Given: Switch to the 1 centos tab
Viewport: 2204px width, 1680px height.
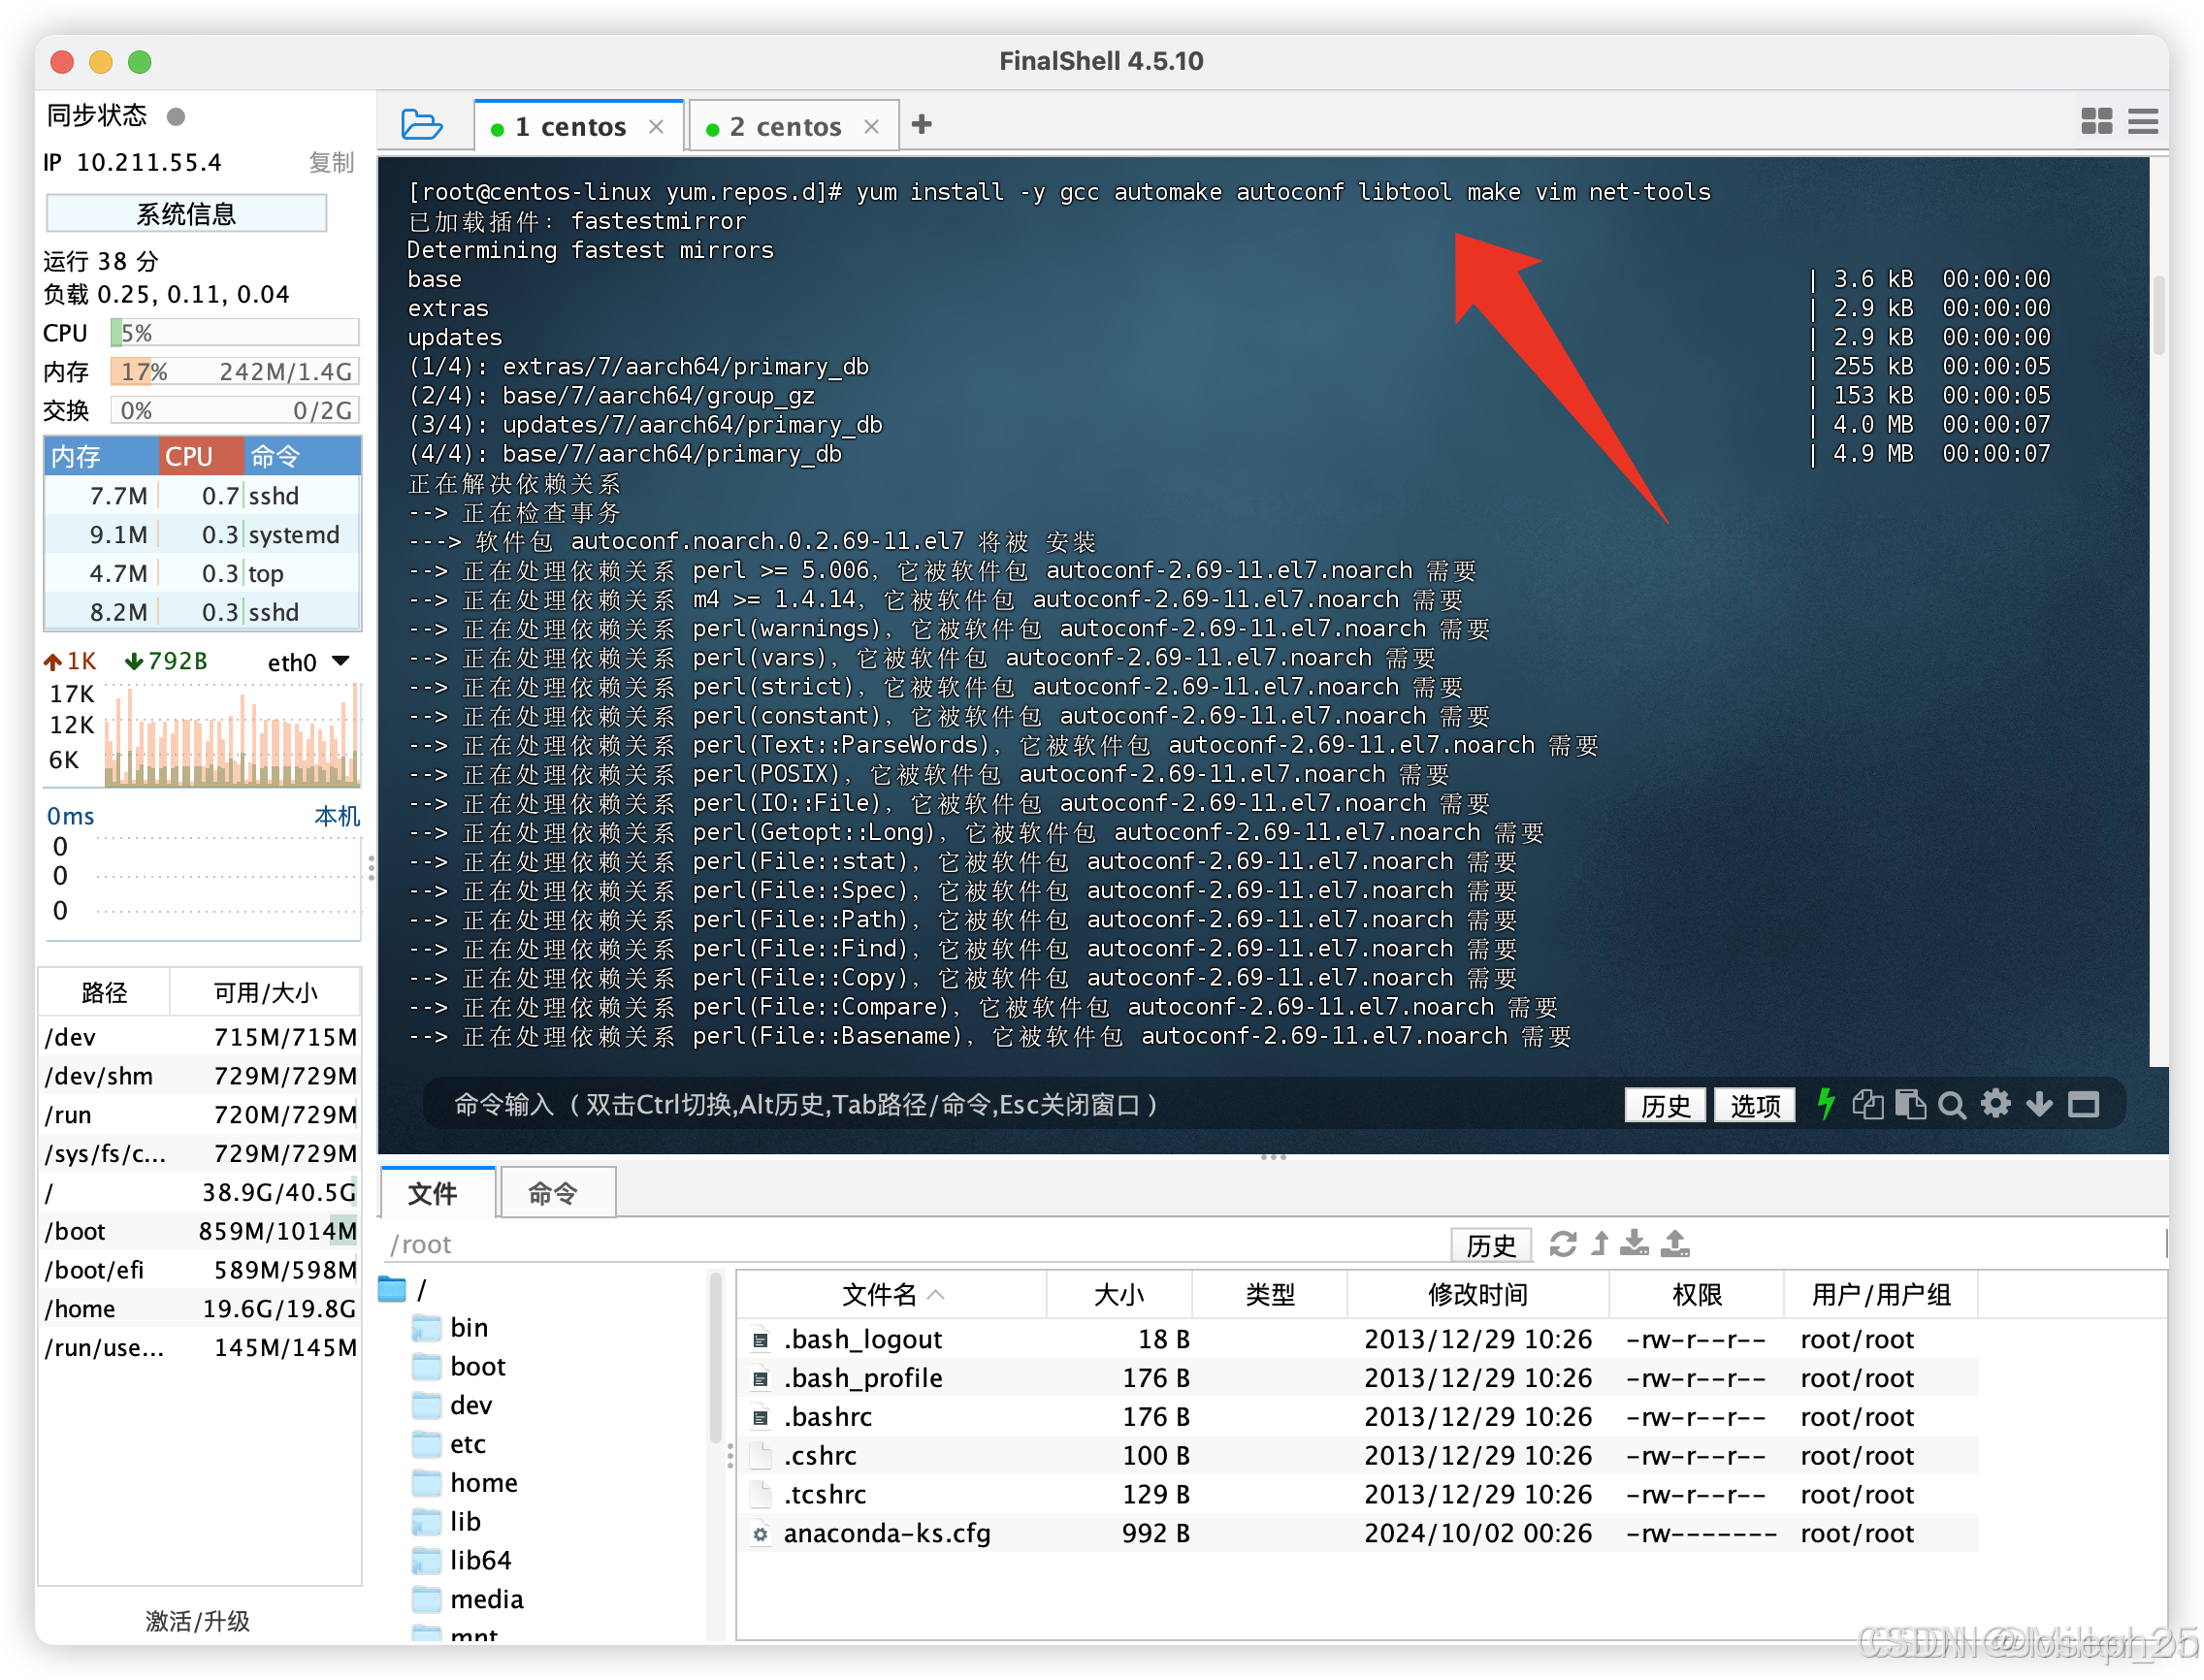Looking at the screenshot, I should click(570, 126).
